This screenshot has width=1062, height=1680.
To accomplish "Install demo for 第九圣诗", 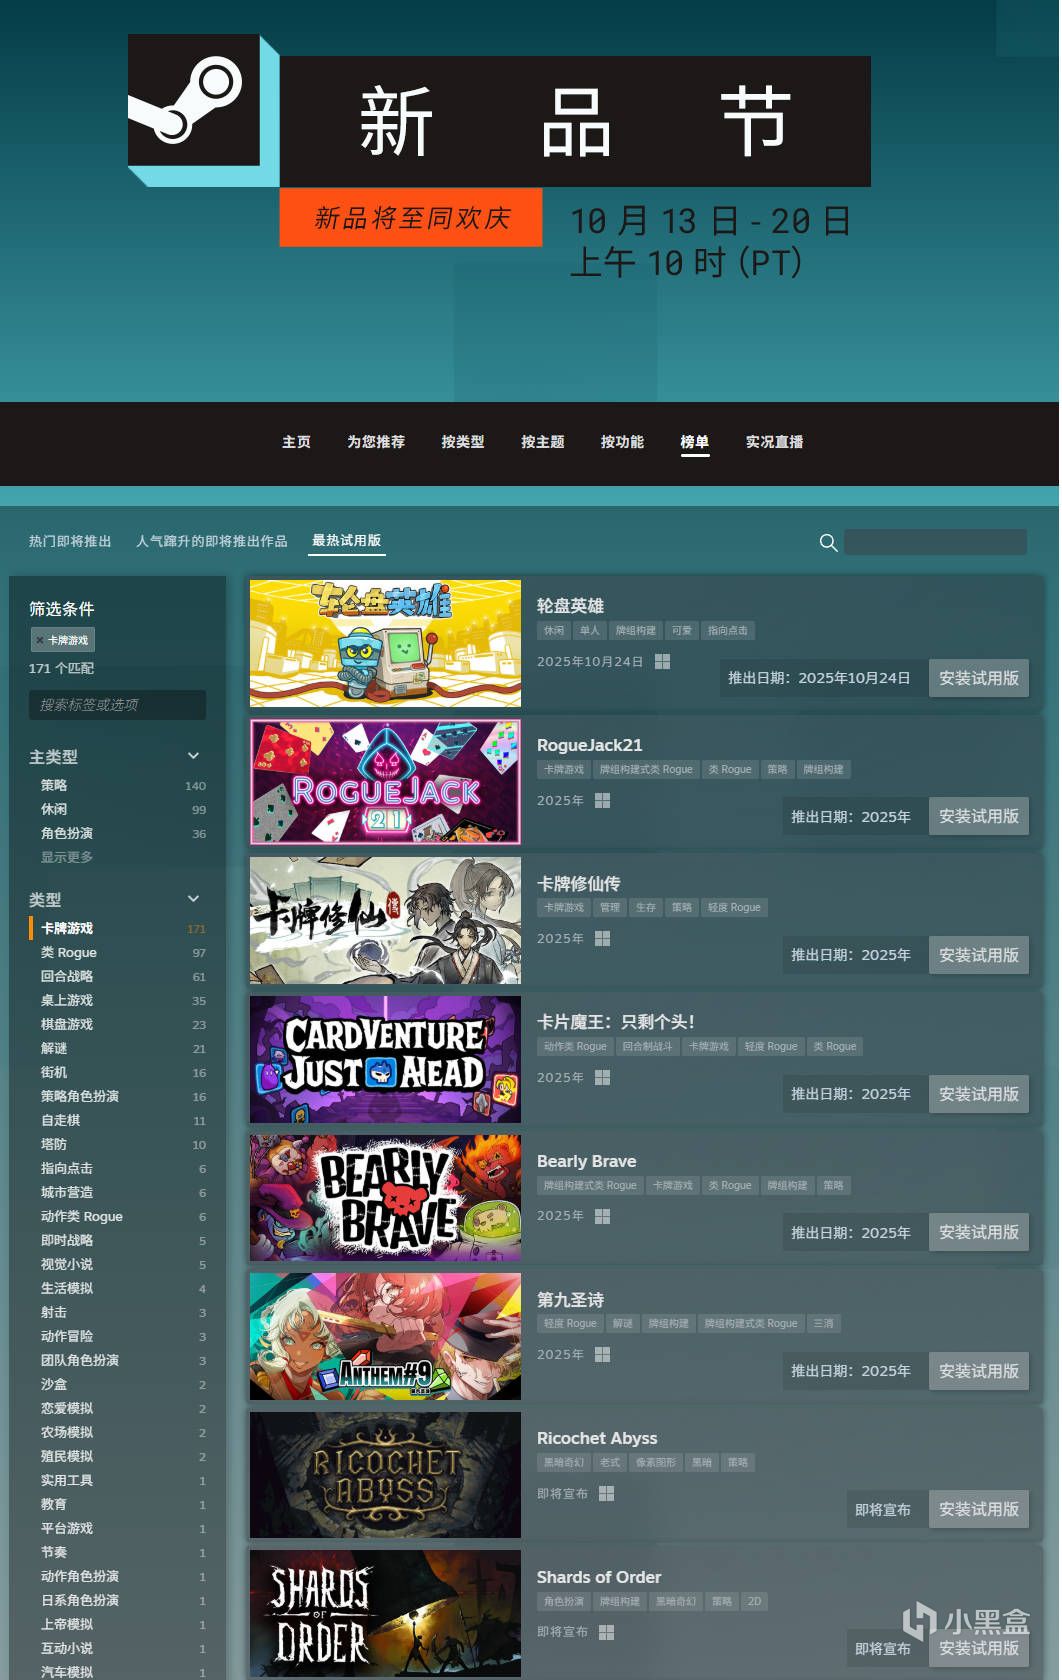I will pyautogui.click(x=979, y=1371).
